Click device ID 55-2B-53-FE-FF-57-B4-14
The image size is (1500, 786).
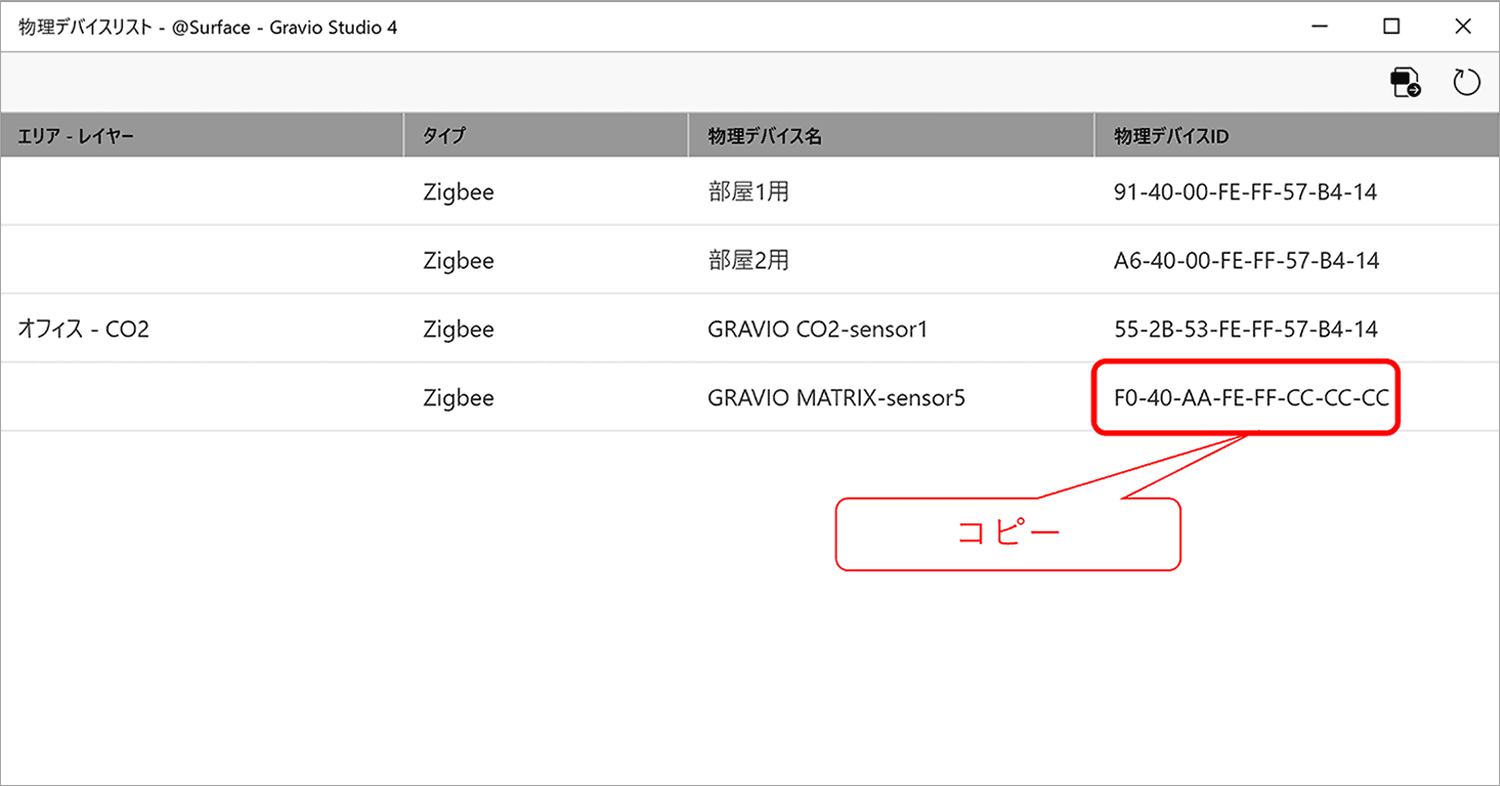click(x=1245, y=329)
